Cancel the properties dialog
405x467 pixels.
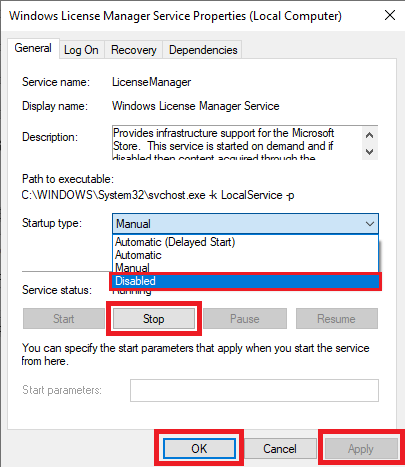(x=280, y=448)
